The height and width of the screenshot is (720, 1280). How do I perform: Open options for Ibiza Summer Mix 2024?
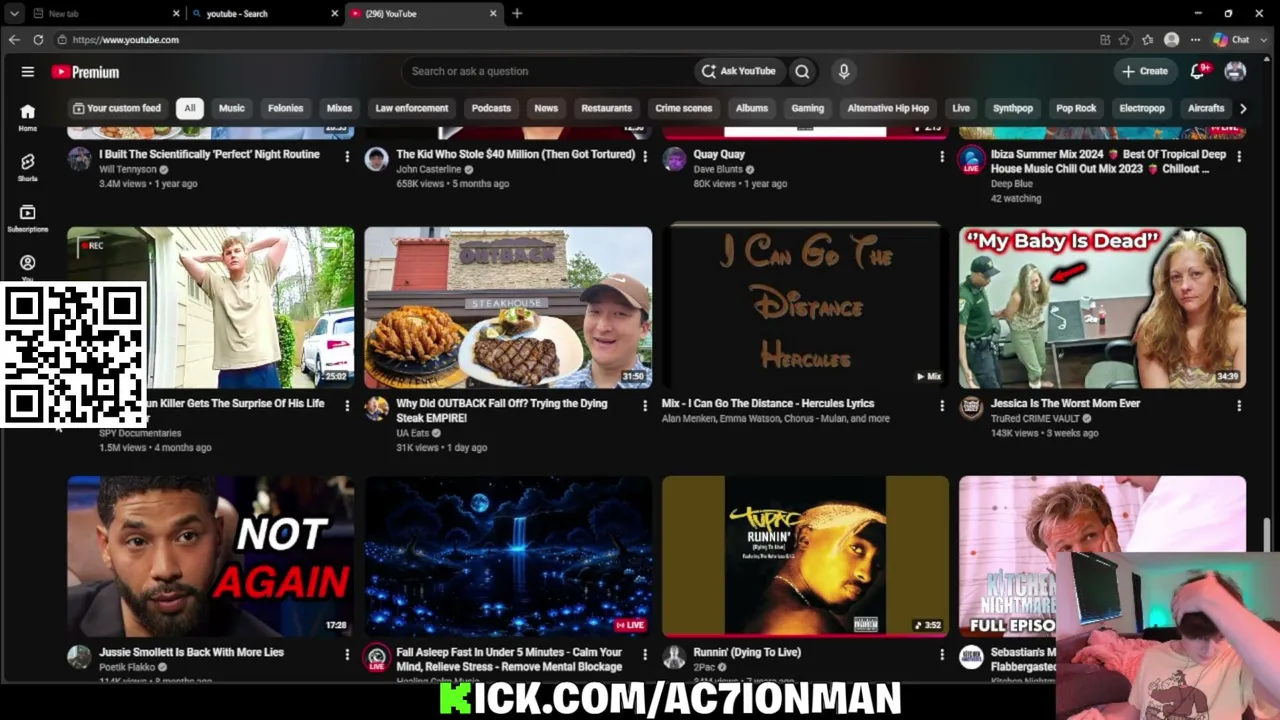1239,156
